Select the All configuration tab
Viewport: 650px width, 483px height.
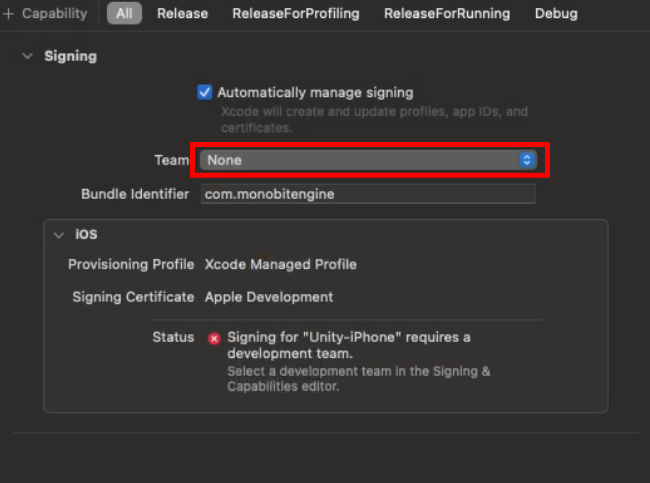(x=124, y=14)
